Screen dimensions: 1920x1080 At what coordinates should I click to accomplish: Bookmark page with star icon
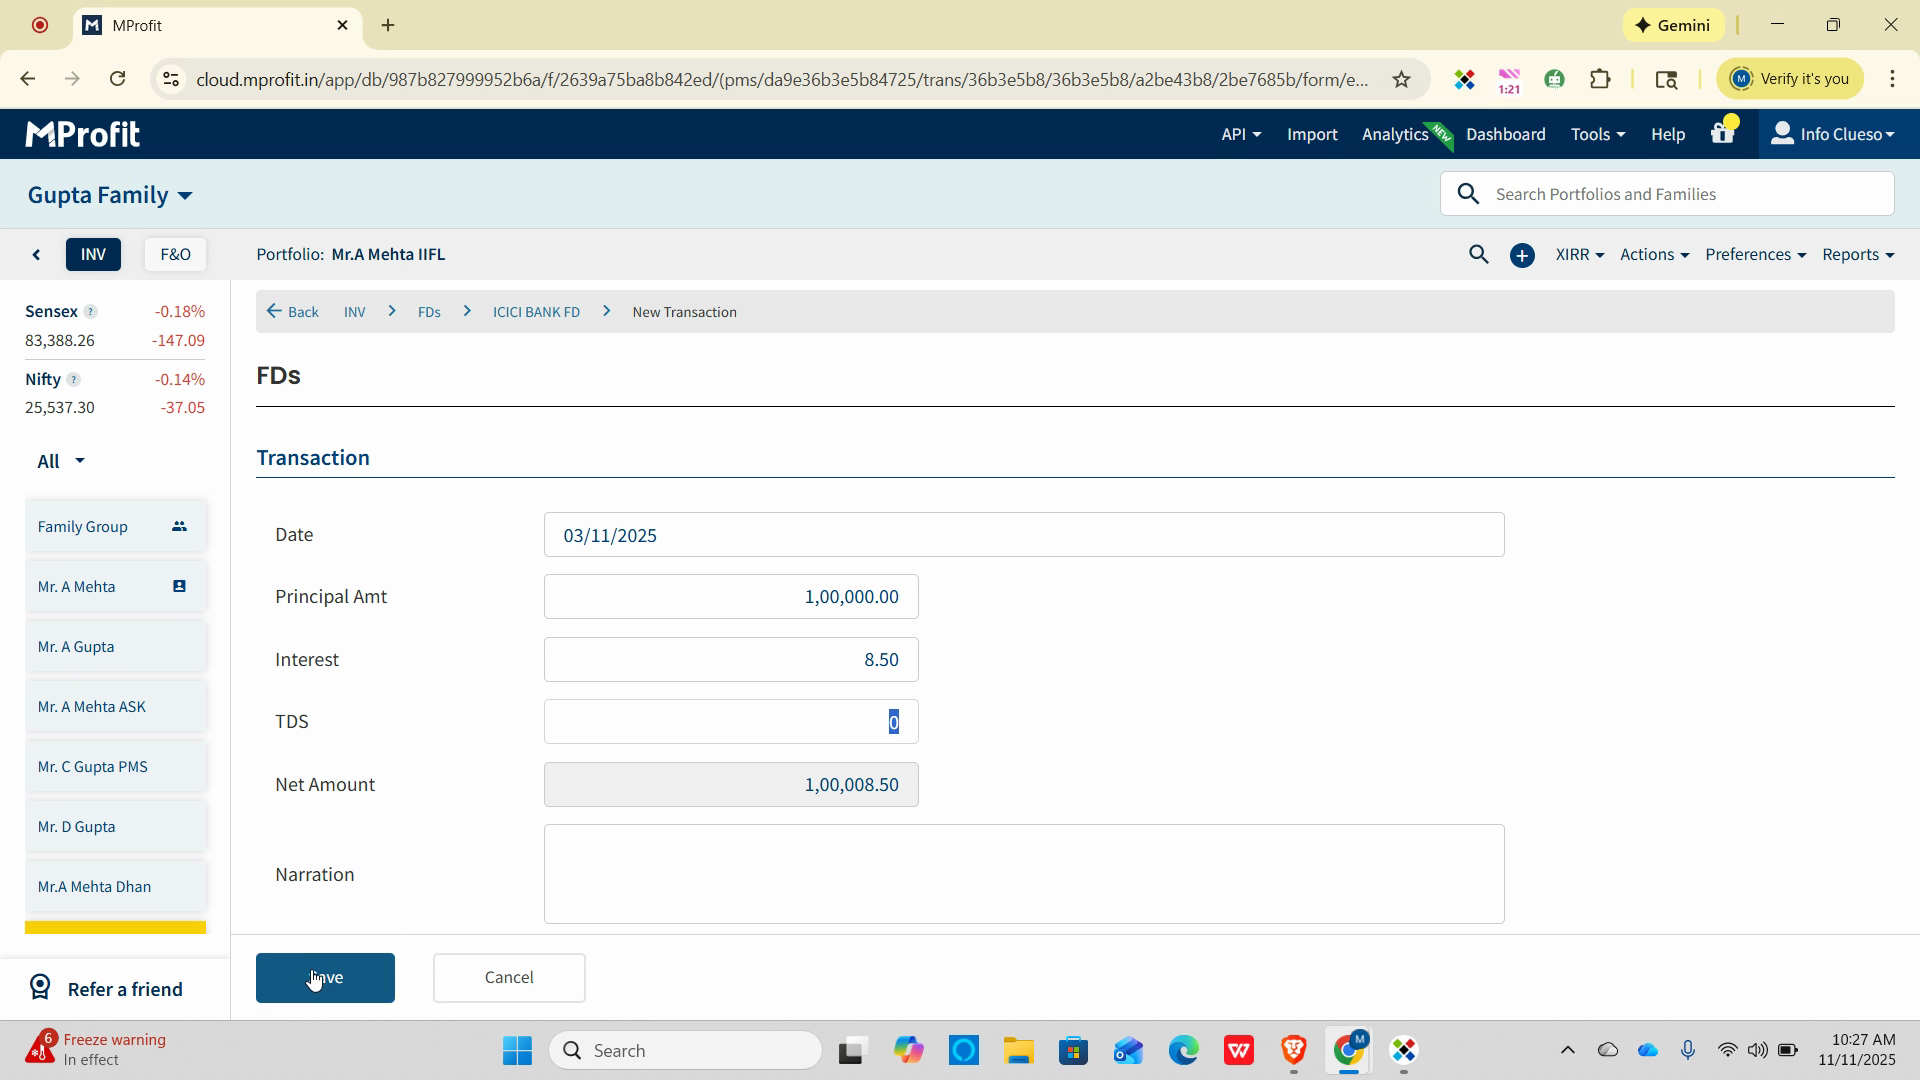coord(1401,80)
